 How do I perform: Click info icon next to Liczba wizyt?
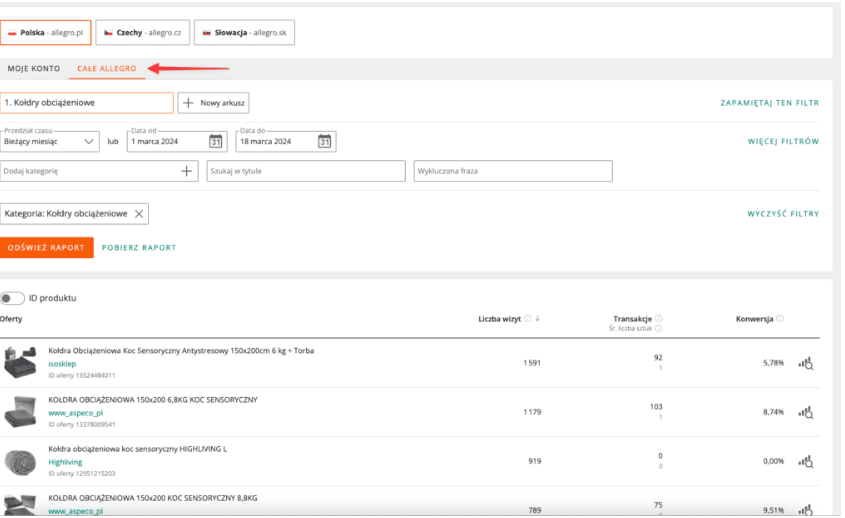click(528, 319)
